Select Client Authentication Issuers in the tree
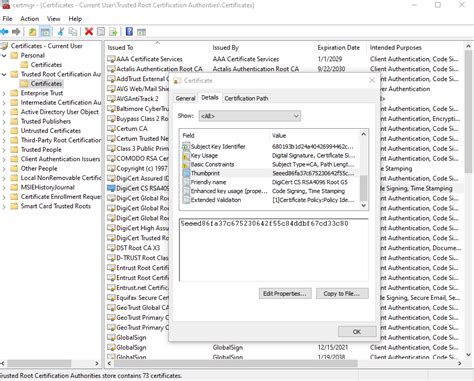 pos(60,159)
